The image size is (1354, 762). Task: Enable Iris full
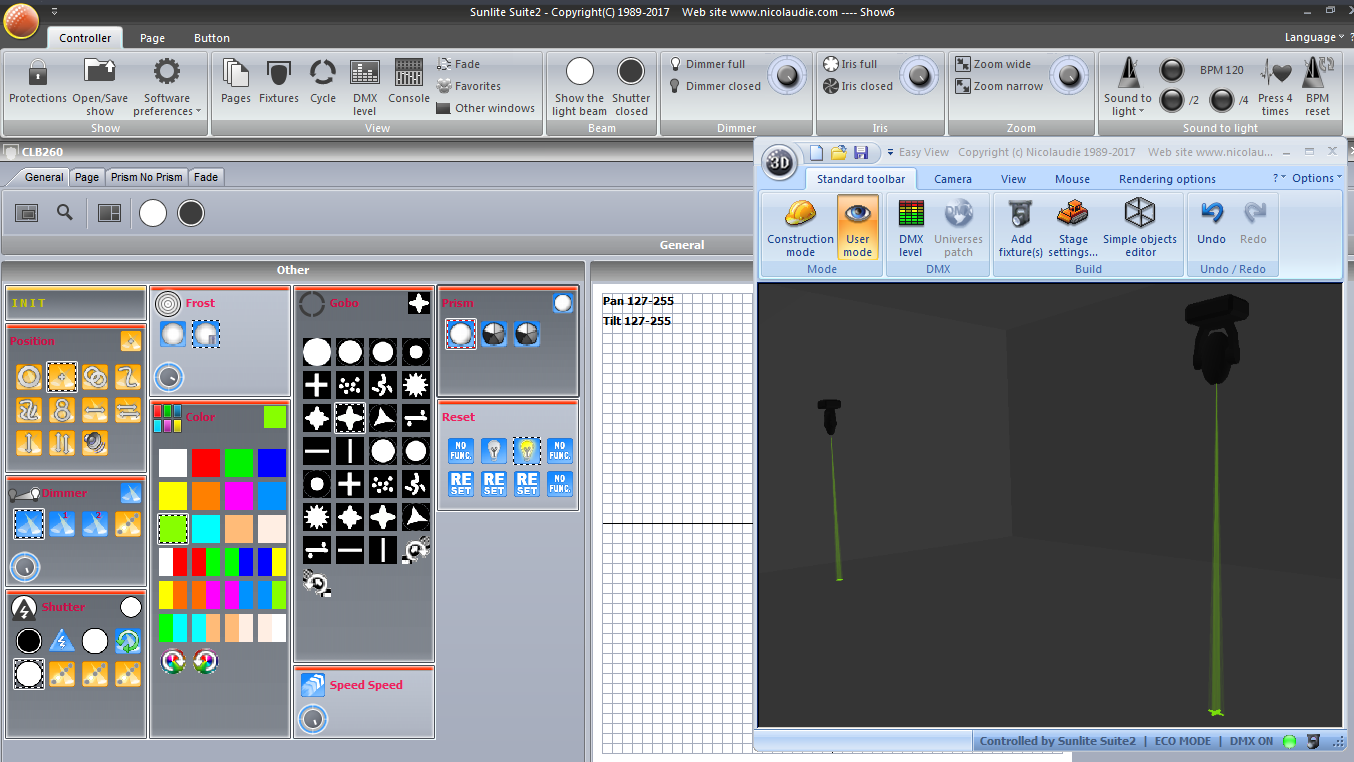pyautogui.click(x=850, y=64)
